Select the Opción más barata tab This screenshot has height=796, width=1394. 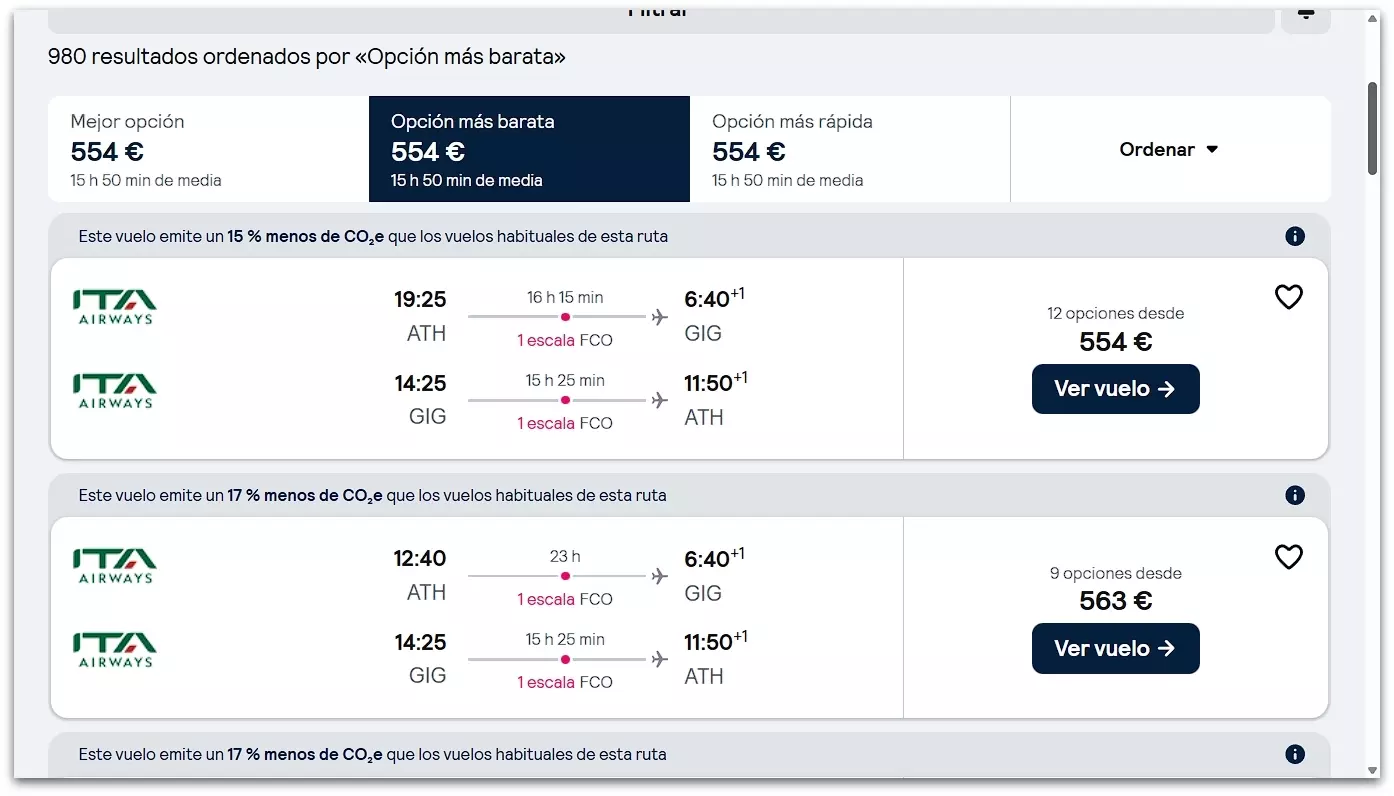tap(529, 149)
